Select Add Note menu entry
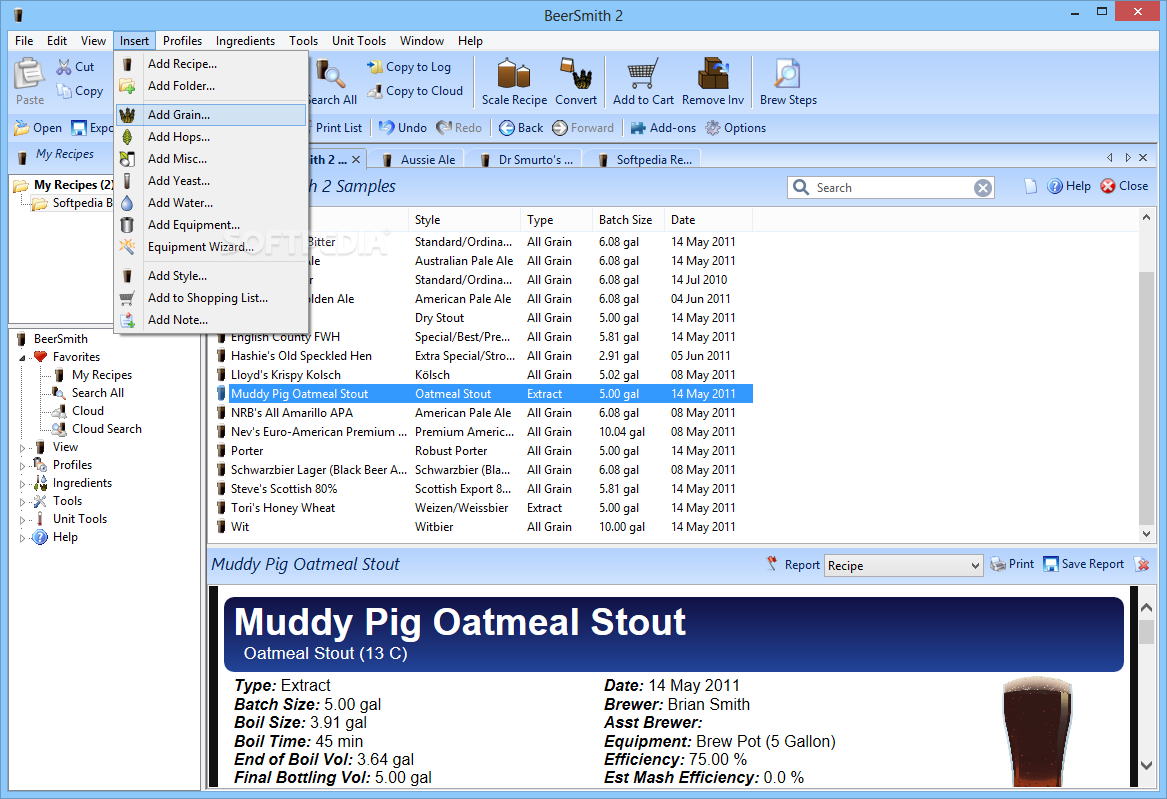The height and width of the screenshot is (799, 1167). (x=211, y=320)
